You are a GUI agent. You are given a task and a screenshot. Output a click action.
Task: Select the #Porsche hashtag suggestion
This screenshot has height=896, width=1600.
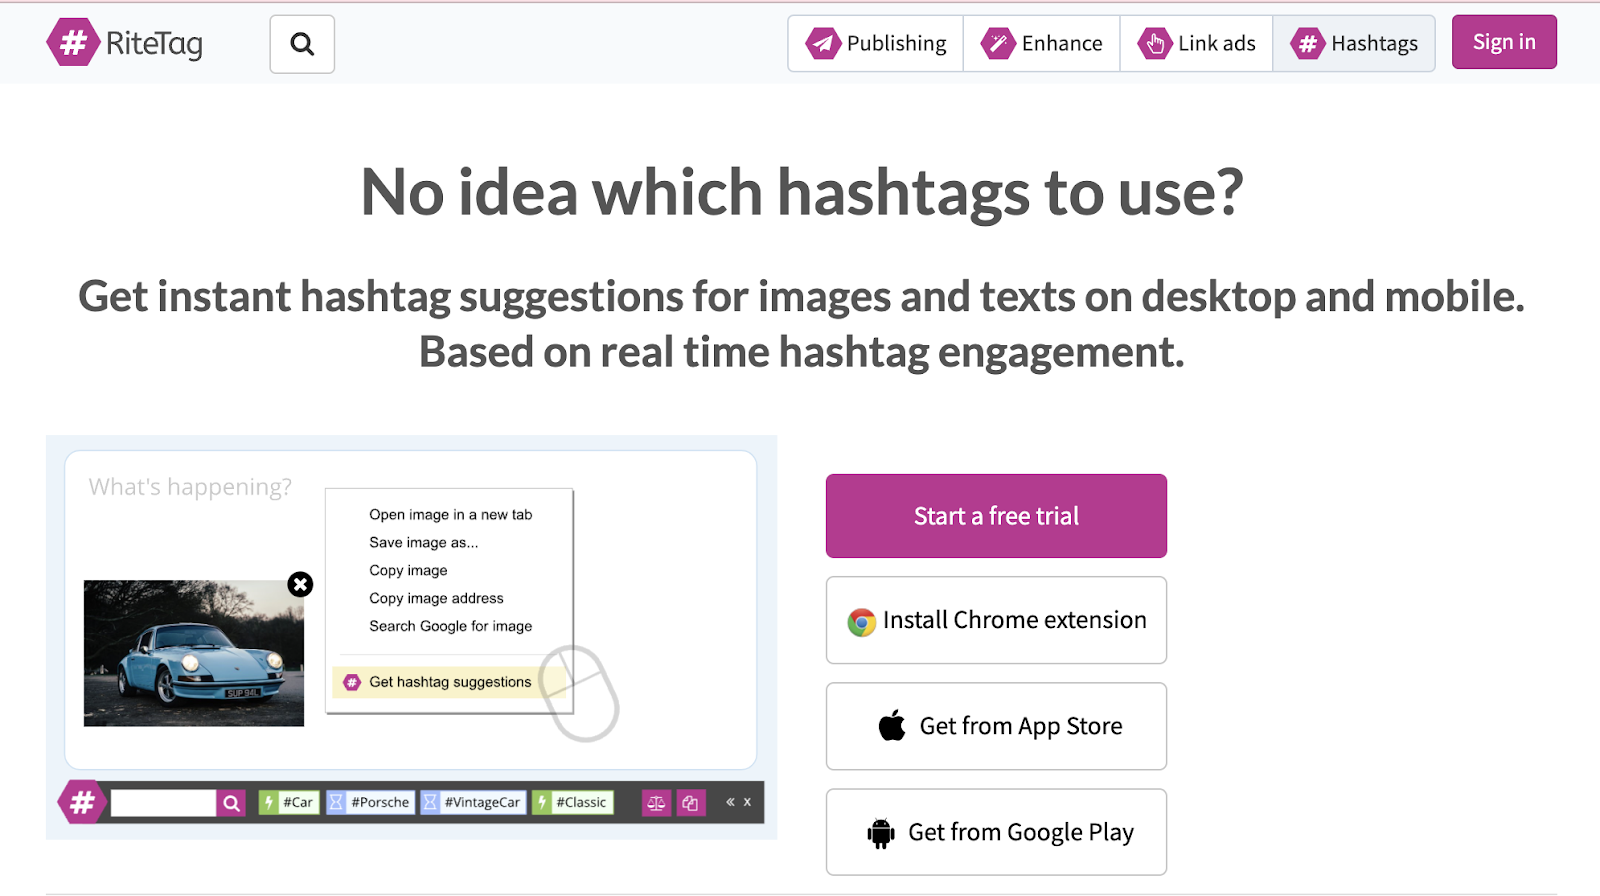pyautogui.click(x=370, y=802)
